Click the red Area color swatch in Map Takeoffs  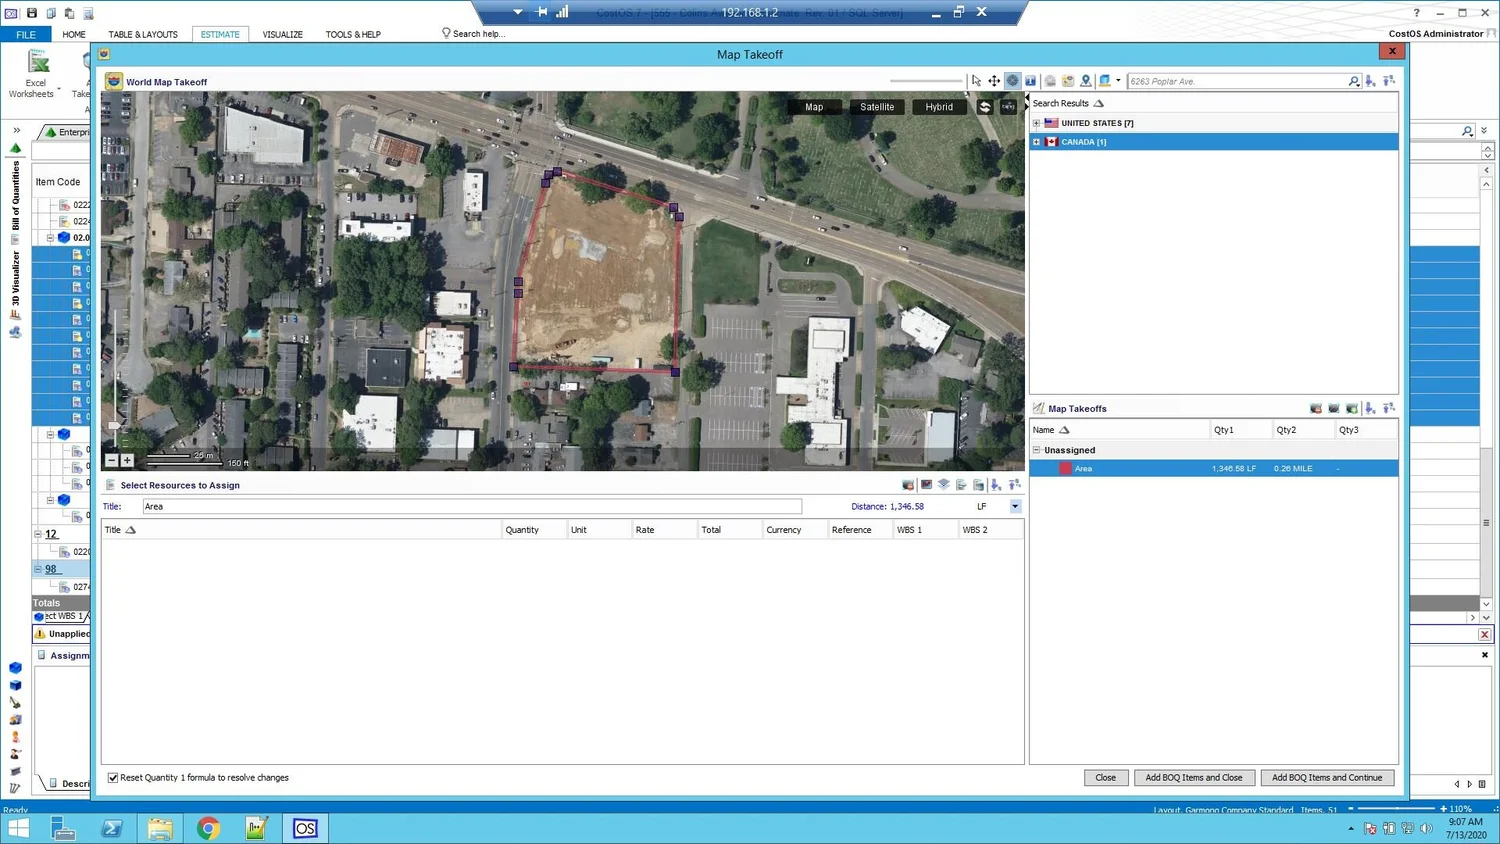click(1065, 468)
